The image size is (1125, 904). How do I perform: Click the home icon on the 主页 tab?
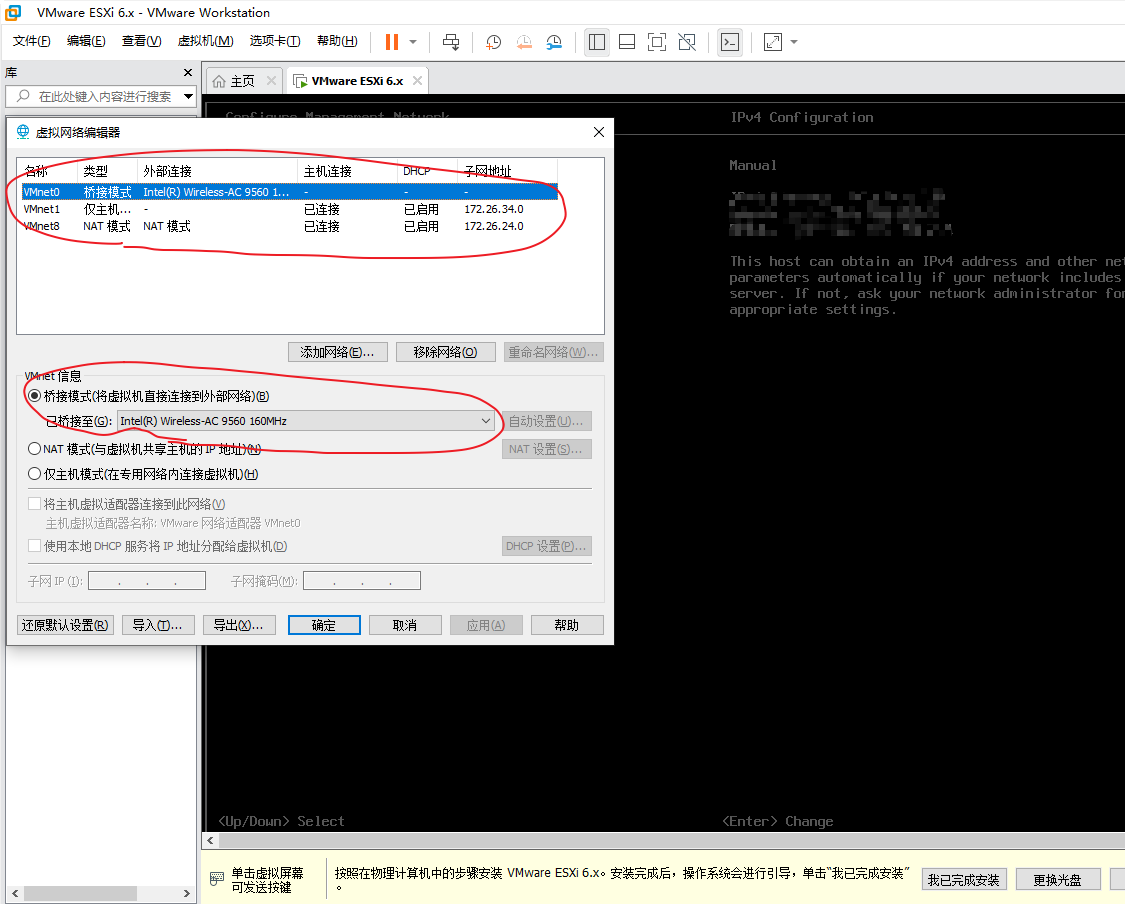(219, 81)
